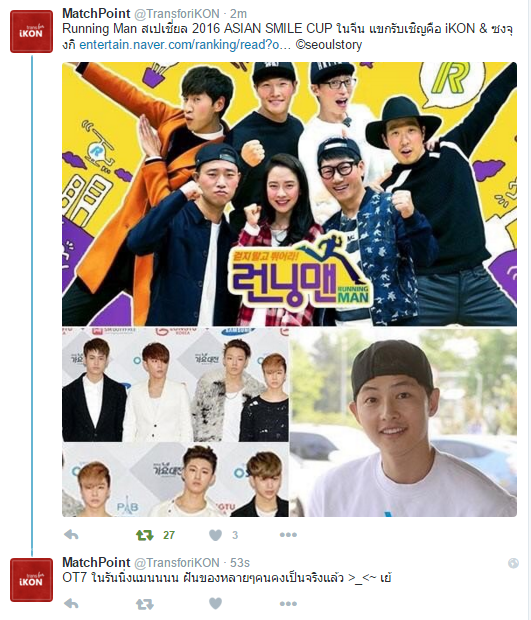Image resolution: width=531 pixels, height=620 pixels.
Task: Click the globe icon on second tweet
Action: click(x=513, y=563)
